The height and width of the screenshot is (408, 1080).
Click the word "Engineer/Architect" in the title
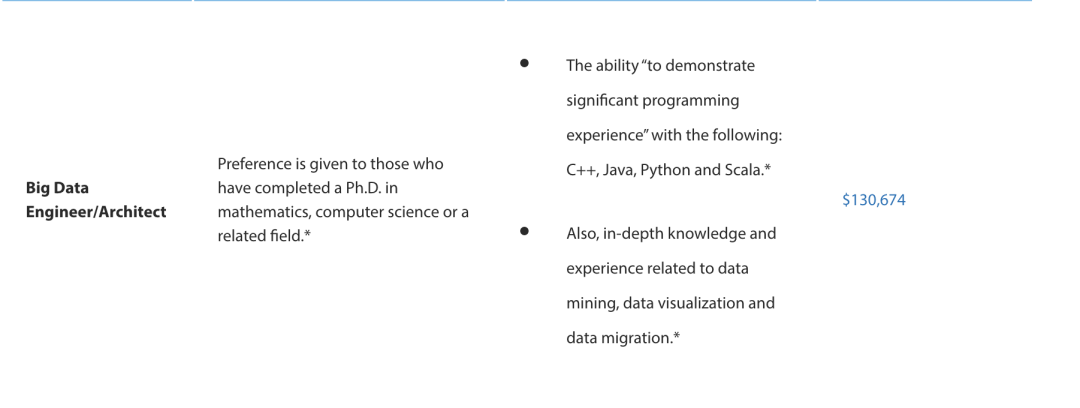tap(96, 212)
